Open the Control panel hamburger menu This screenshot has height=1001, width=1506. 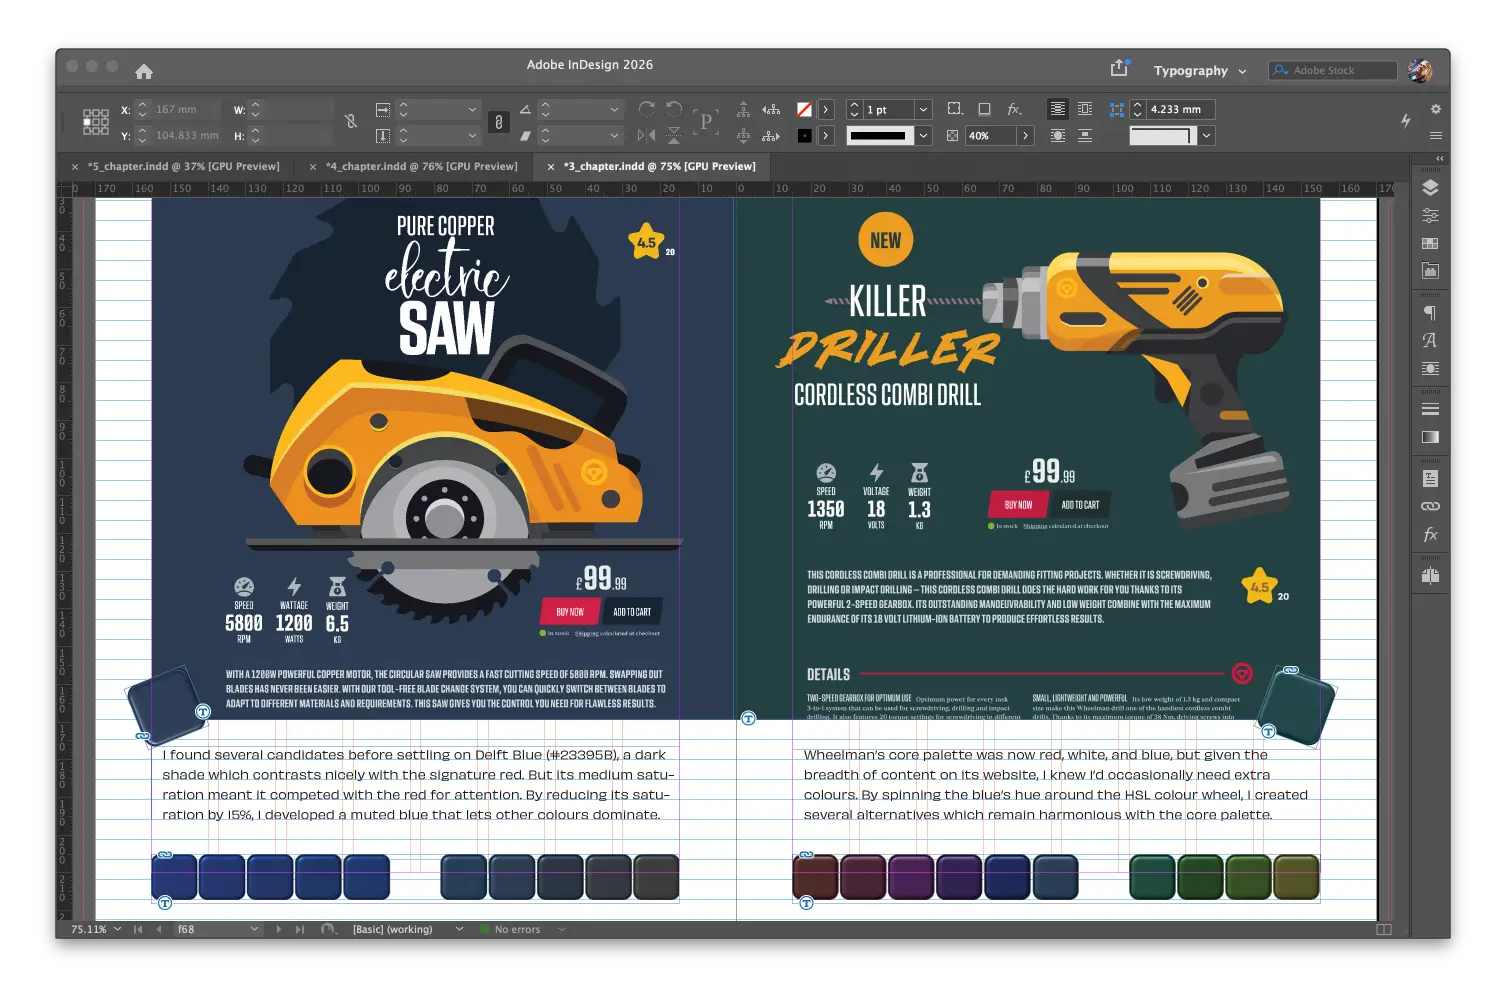(1435, 135)
